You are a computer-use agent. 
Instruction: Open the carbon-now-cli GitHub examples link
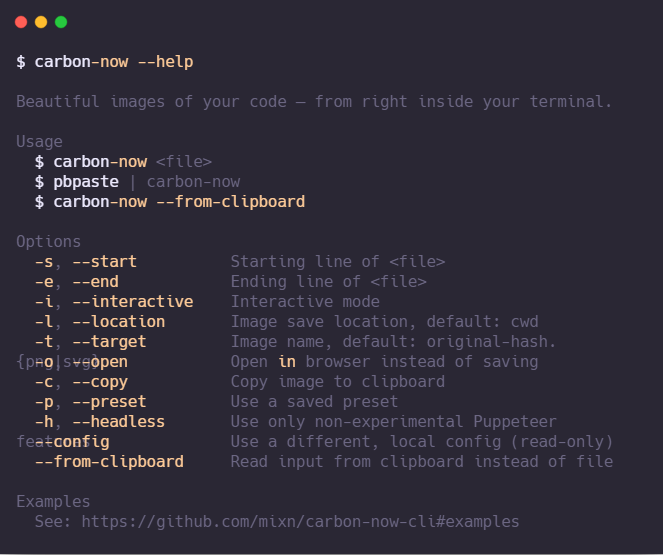pyautogui.click(x=300, y=521)
